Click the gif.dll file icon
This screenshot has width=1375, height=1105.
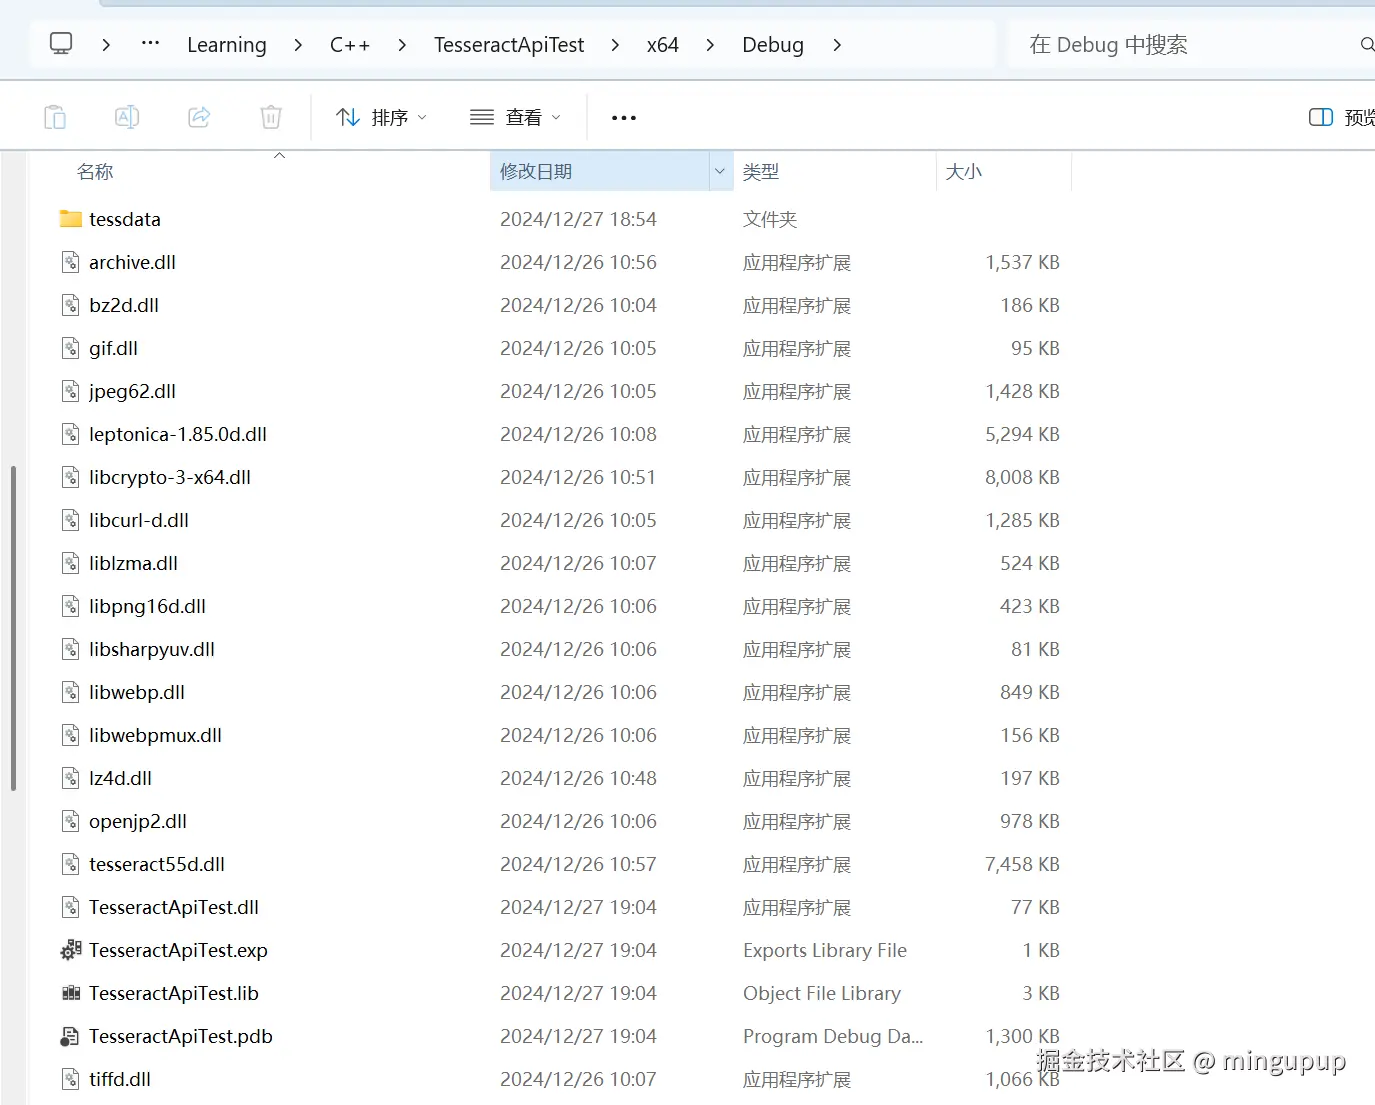click(70, 348)
